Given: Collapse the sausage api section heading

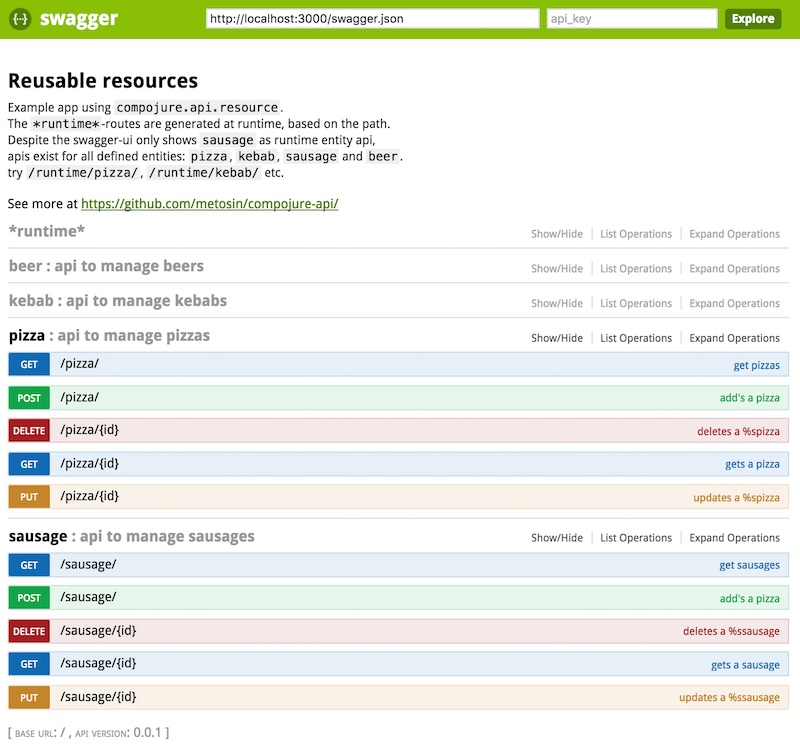Looking at the screenshot, I should (132, 536).
